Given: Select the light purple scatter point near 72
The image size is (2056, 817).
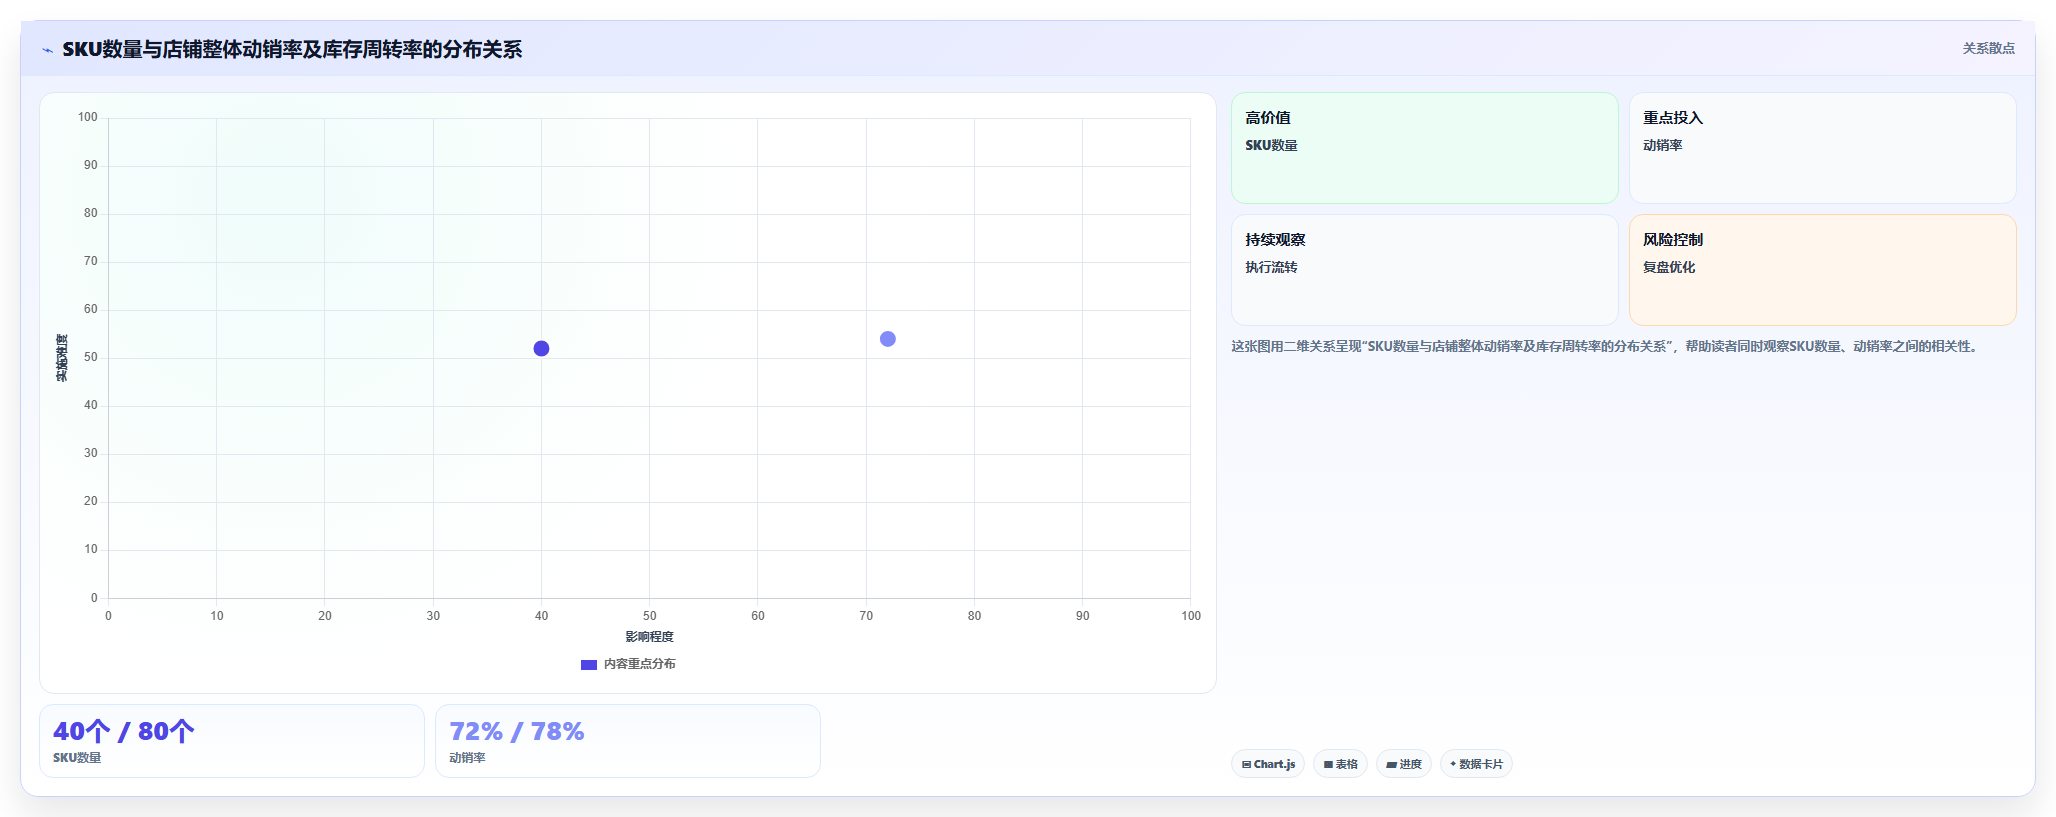Looking at the screenshot, I should click(888, 339).
